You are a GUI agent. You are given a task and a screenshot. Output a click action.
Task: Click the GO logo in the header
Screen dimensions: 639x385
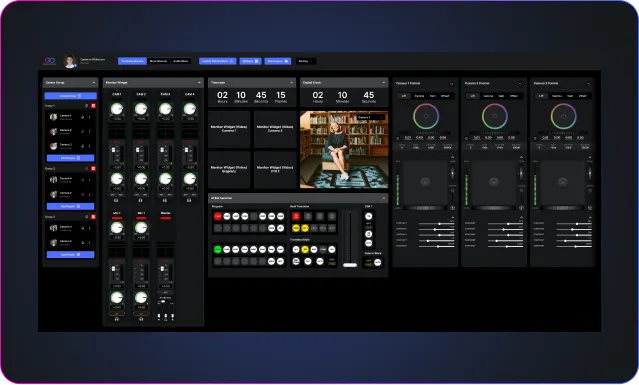click(50, 61)
